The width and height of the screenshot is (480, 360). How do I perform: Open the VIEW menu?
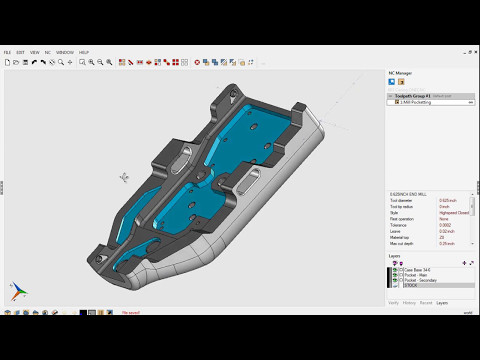point(35,52)
